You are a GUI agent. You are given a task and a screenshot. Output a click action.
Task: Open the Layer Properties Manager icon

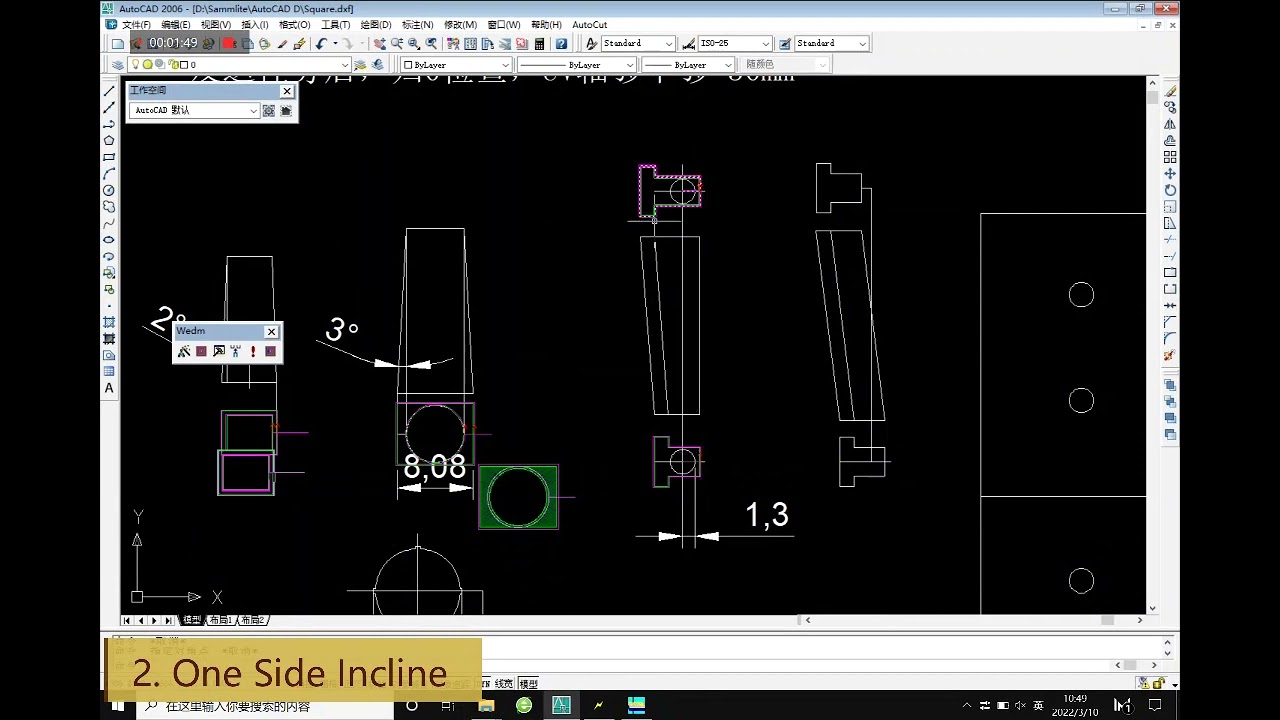coord(117,65)
